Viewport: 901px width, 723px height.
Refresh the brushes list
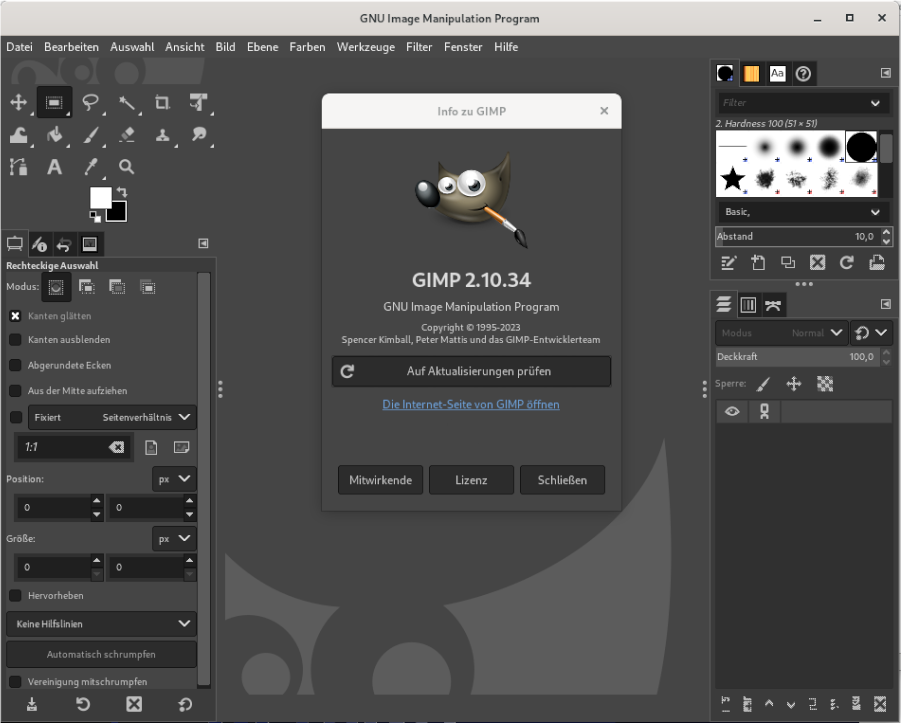coord(846,263)
